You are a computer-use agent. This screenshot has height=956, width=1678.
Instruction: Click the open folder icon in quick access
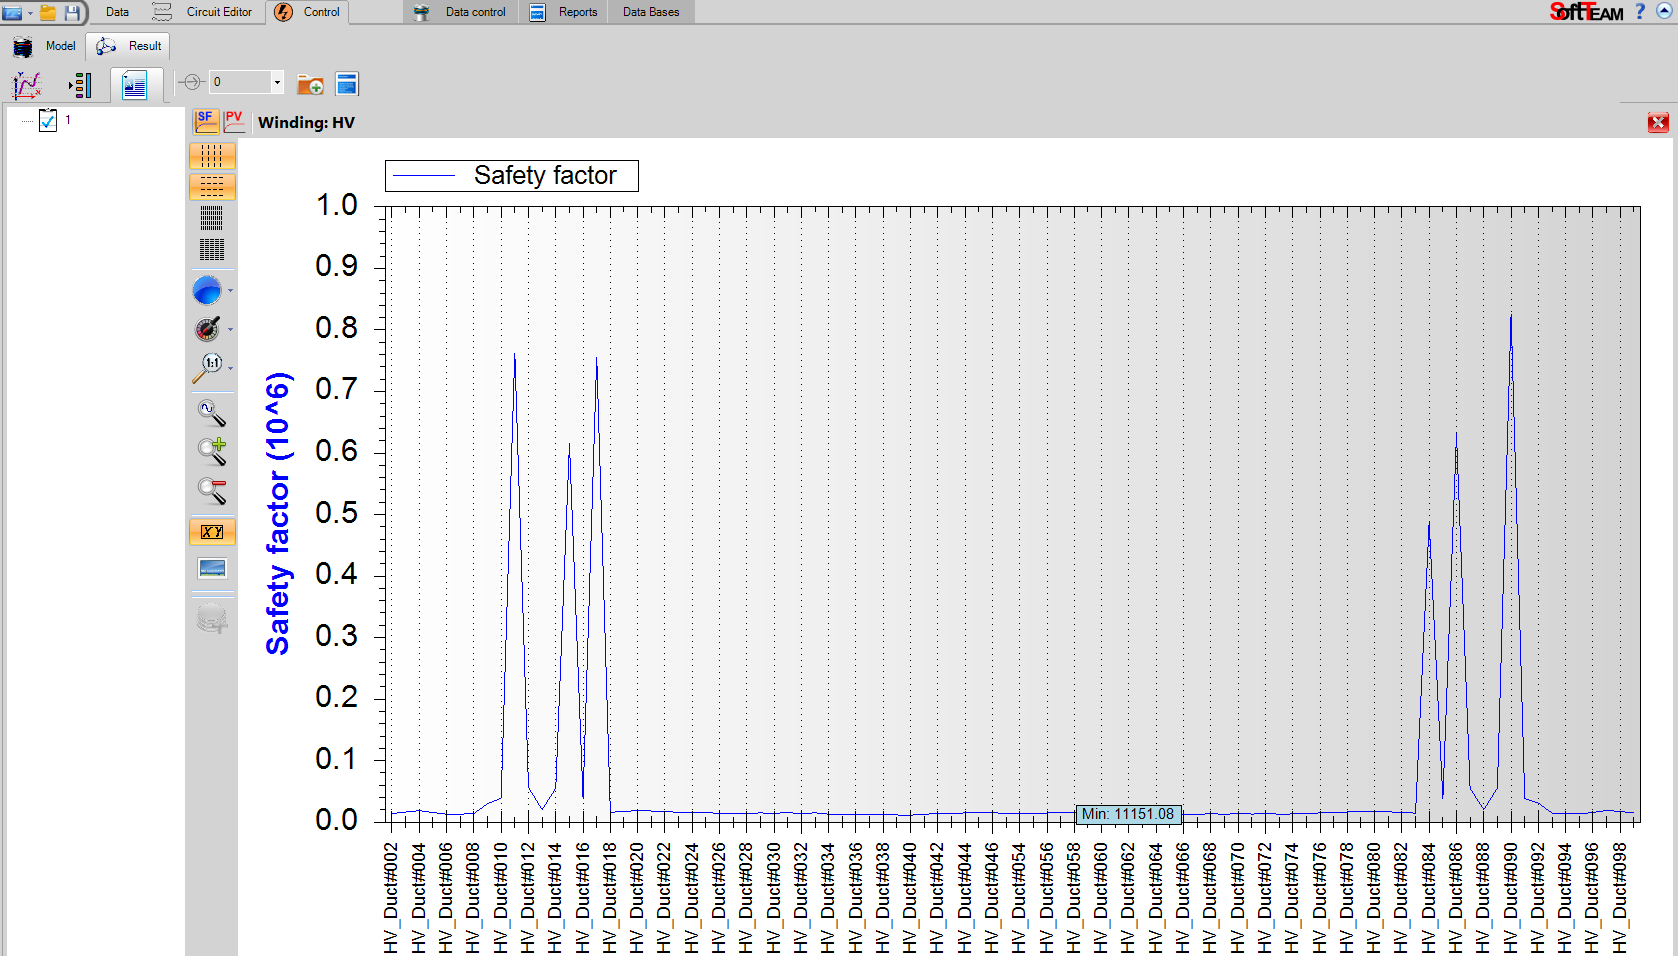tap(47, 12)
